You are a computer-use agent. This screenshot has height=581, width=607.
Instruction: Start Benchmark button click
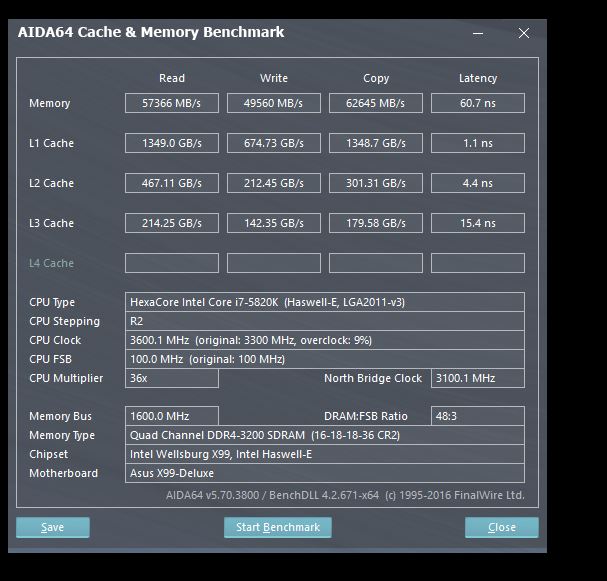[278, 527]
